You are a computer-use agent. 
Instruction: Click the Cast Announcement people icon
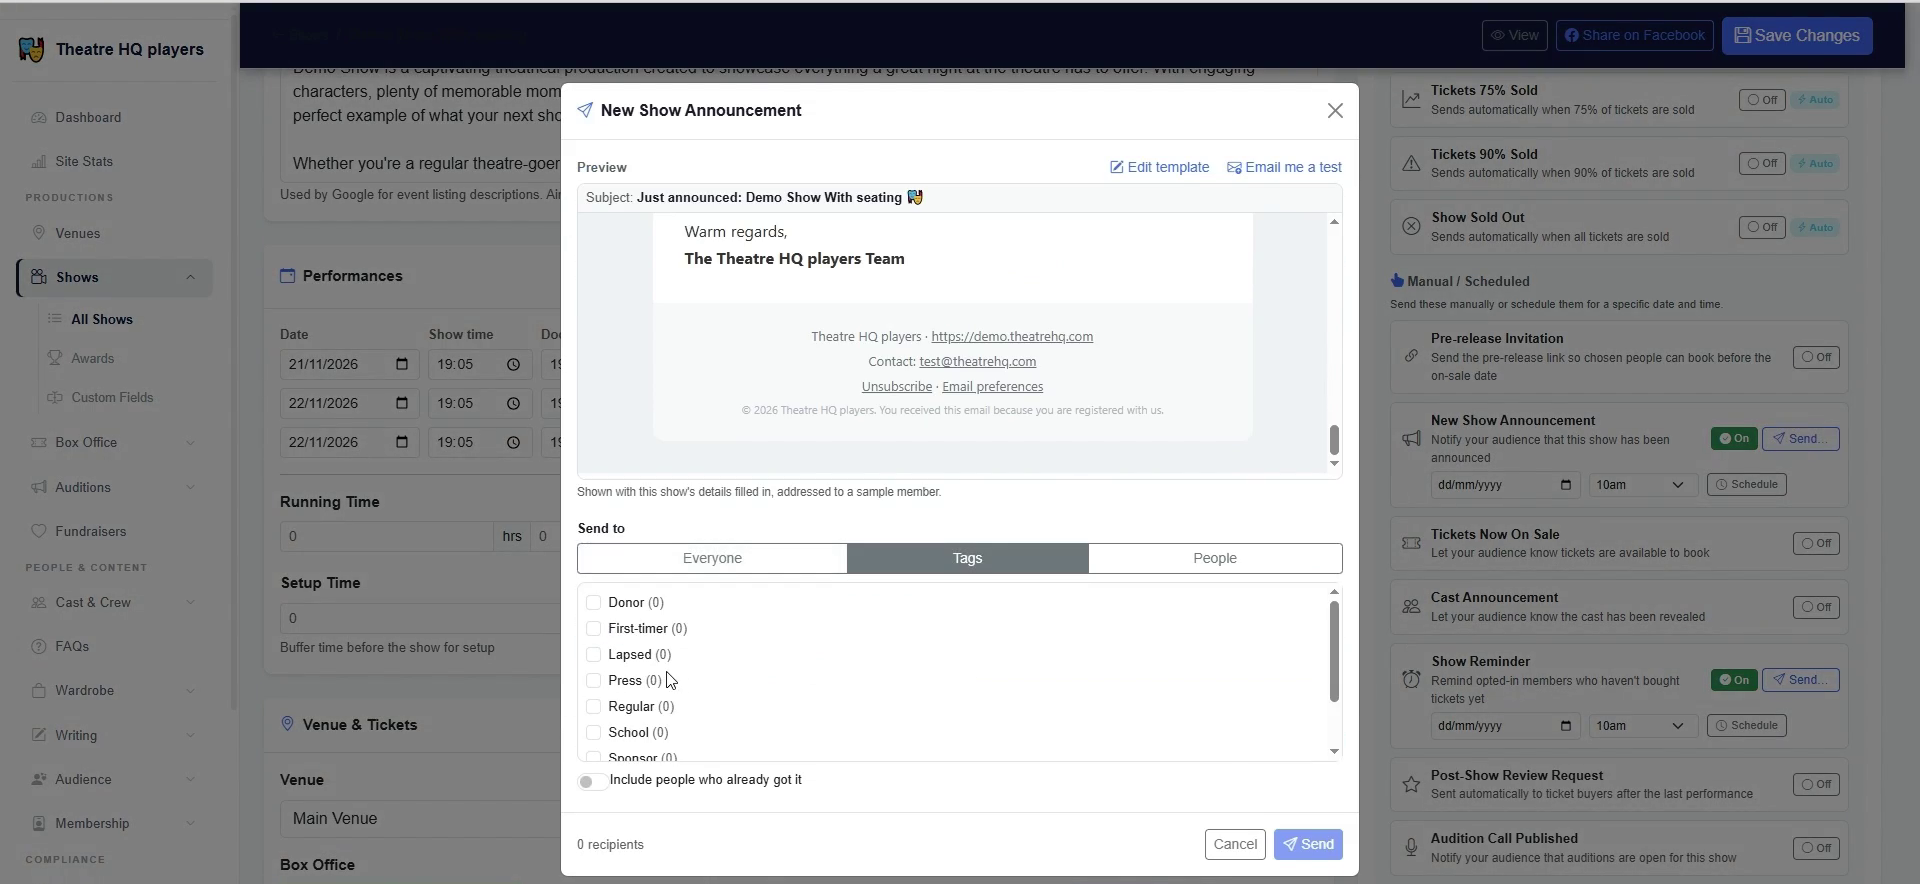pos(1411,606)
